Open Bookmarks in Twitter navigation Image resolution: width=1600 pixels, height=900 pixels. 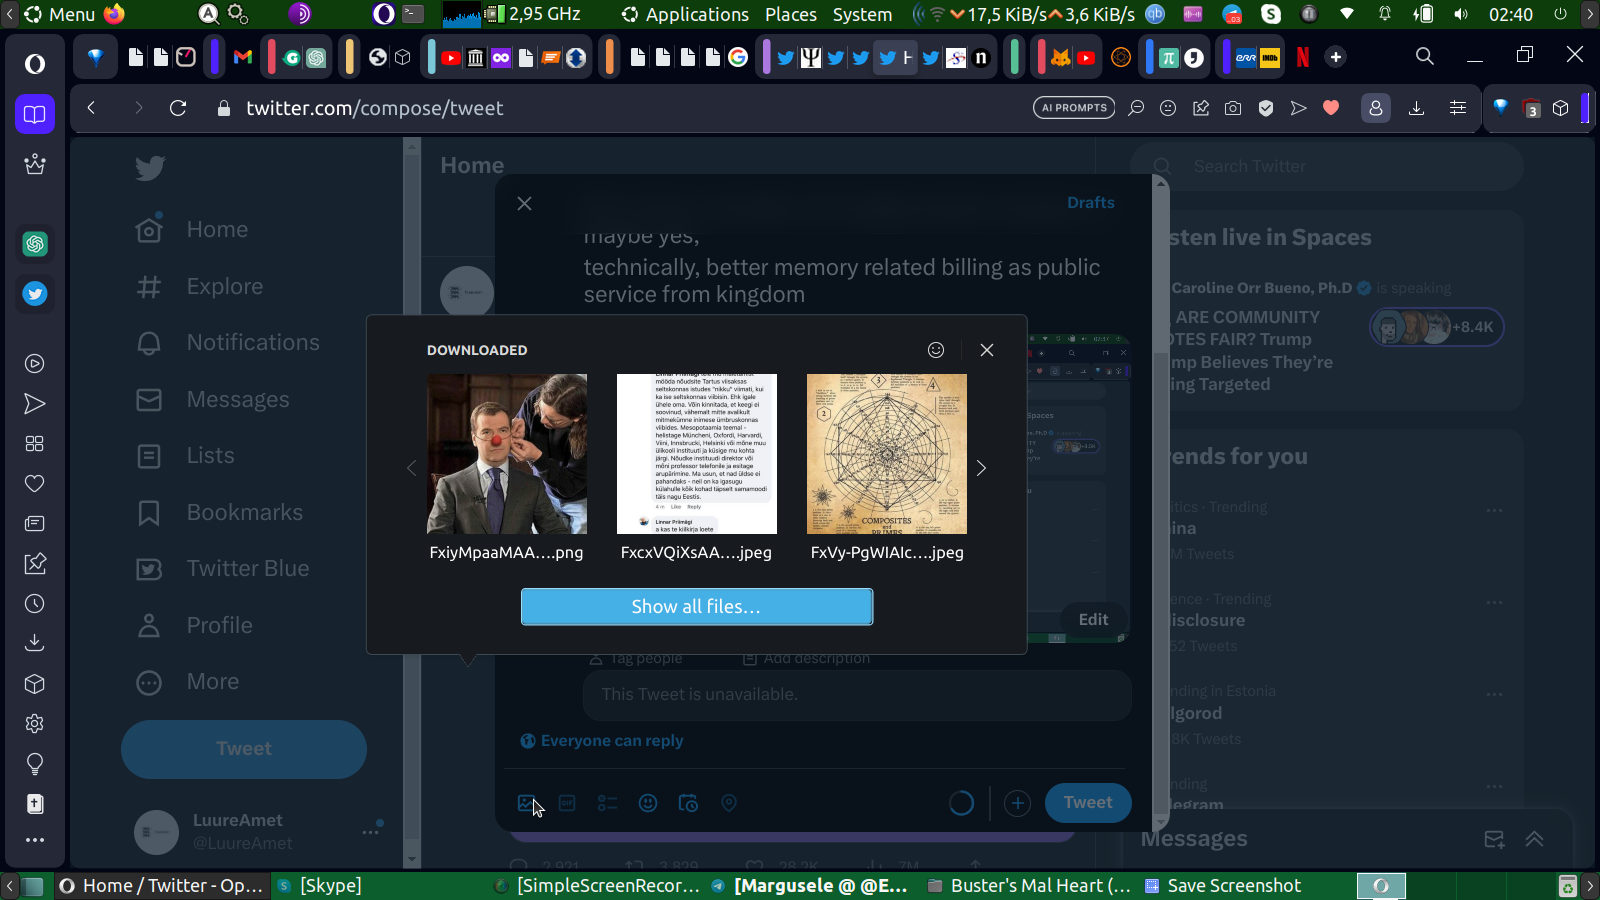pyautogui.click(x=220, y=513)
